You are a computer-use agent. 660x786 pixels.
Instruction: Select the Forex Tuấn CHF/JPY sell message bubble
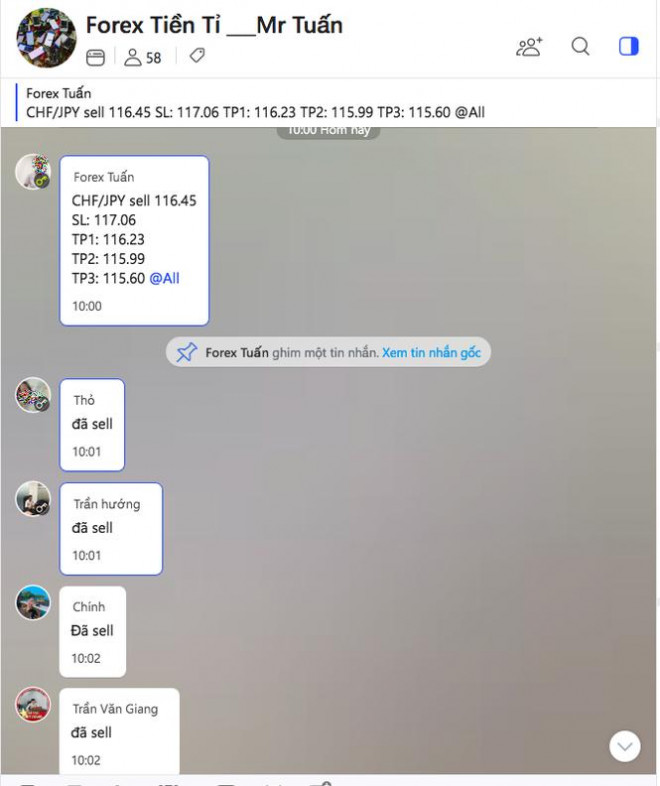[x=134, y=241]
